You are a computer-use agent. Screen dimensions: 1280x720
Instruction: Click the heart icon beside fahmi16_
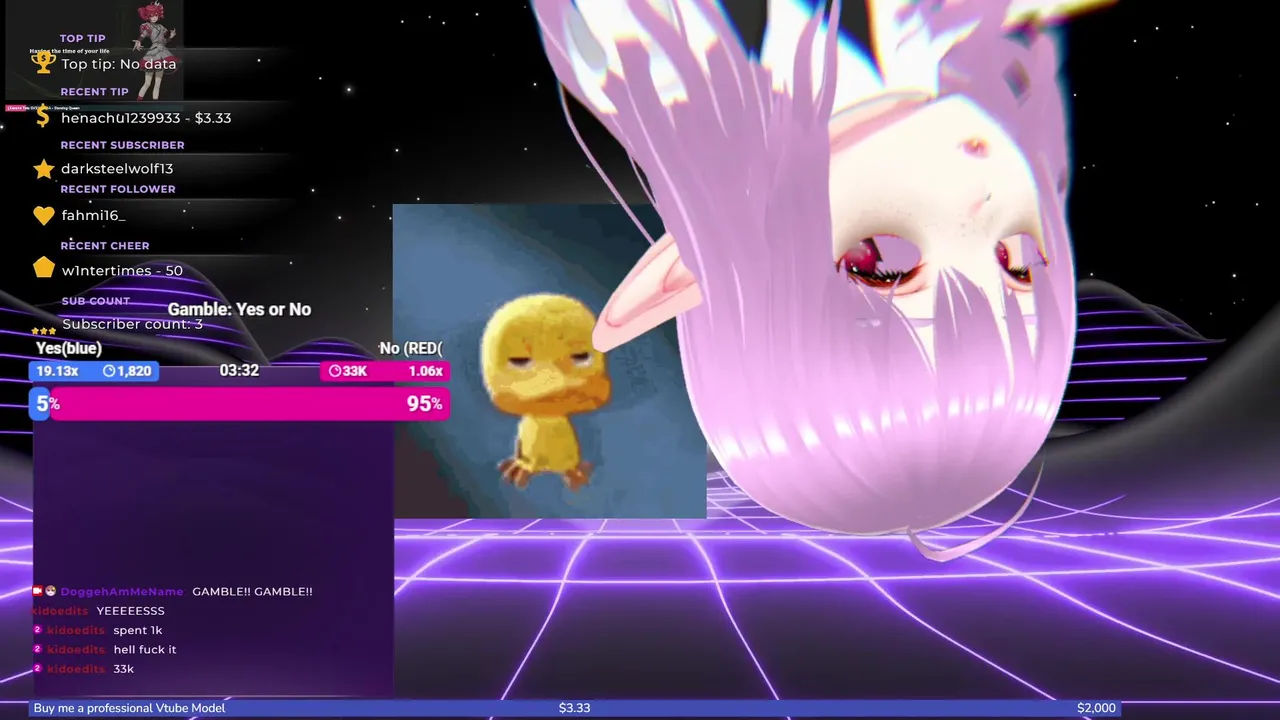click(43, 215)
